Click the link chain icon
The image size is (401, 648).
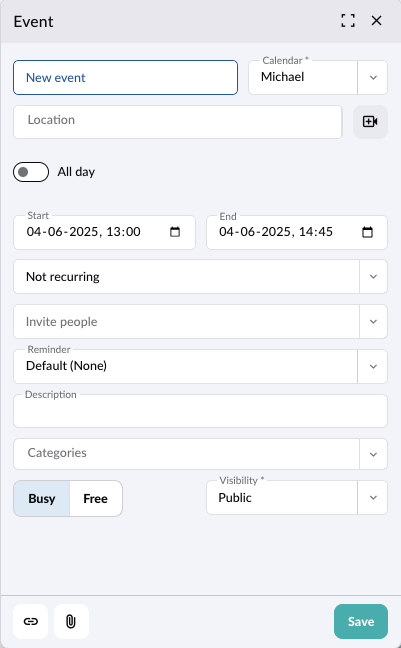pyautogui.click(x=31, y=621)
